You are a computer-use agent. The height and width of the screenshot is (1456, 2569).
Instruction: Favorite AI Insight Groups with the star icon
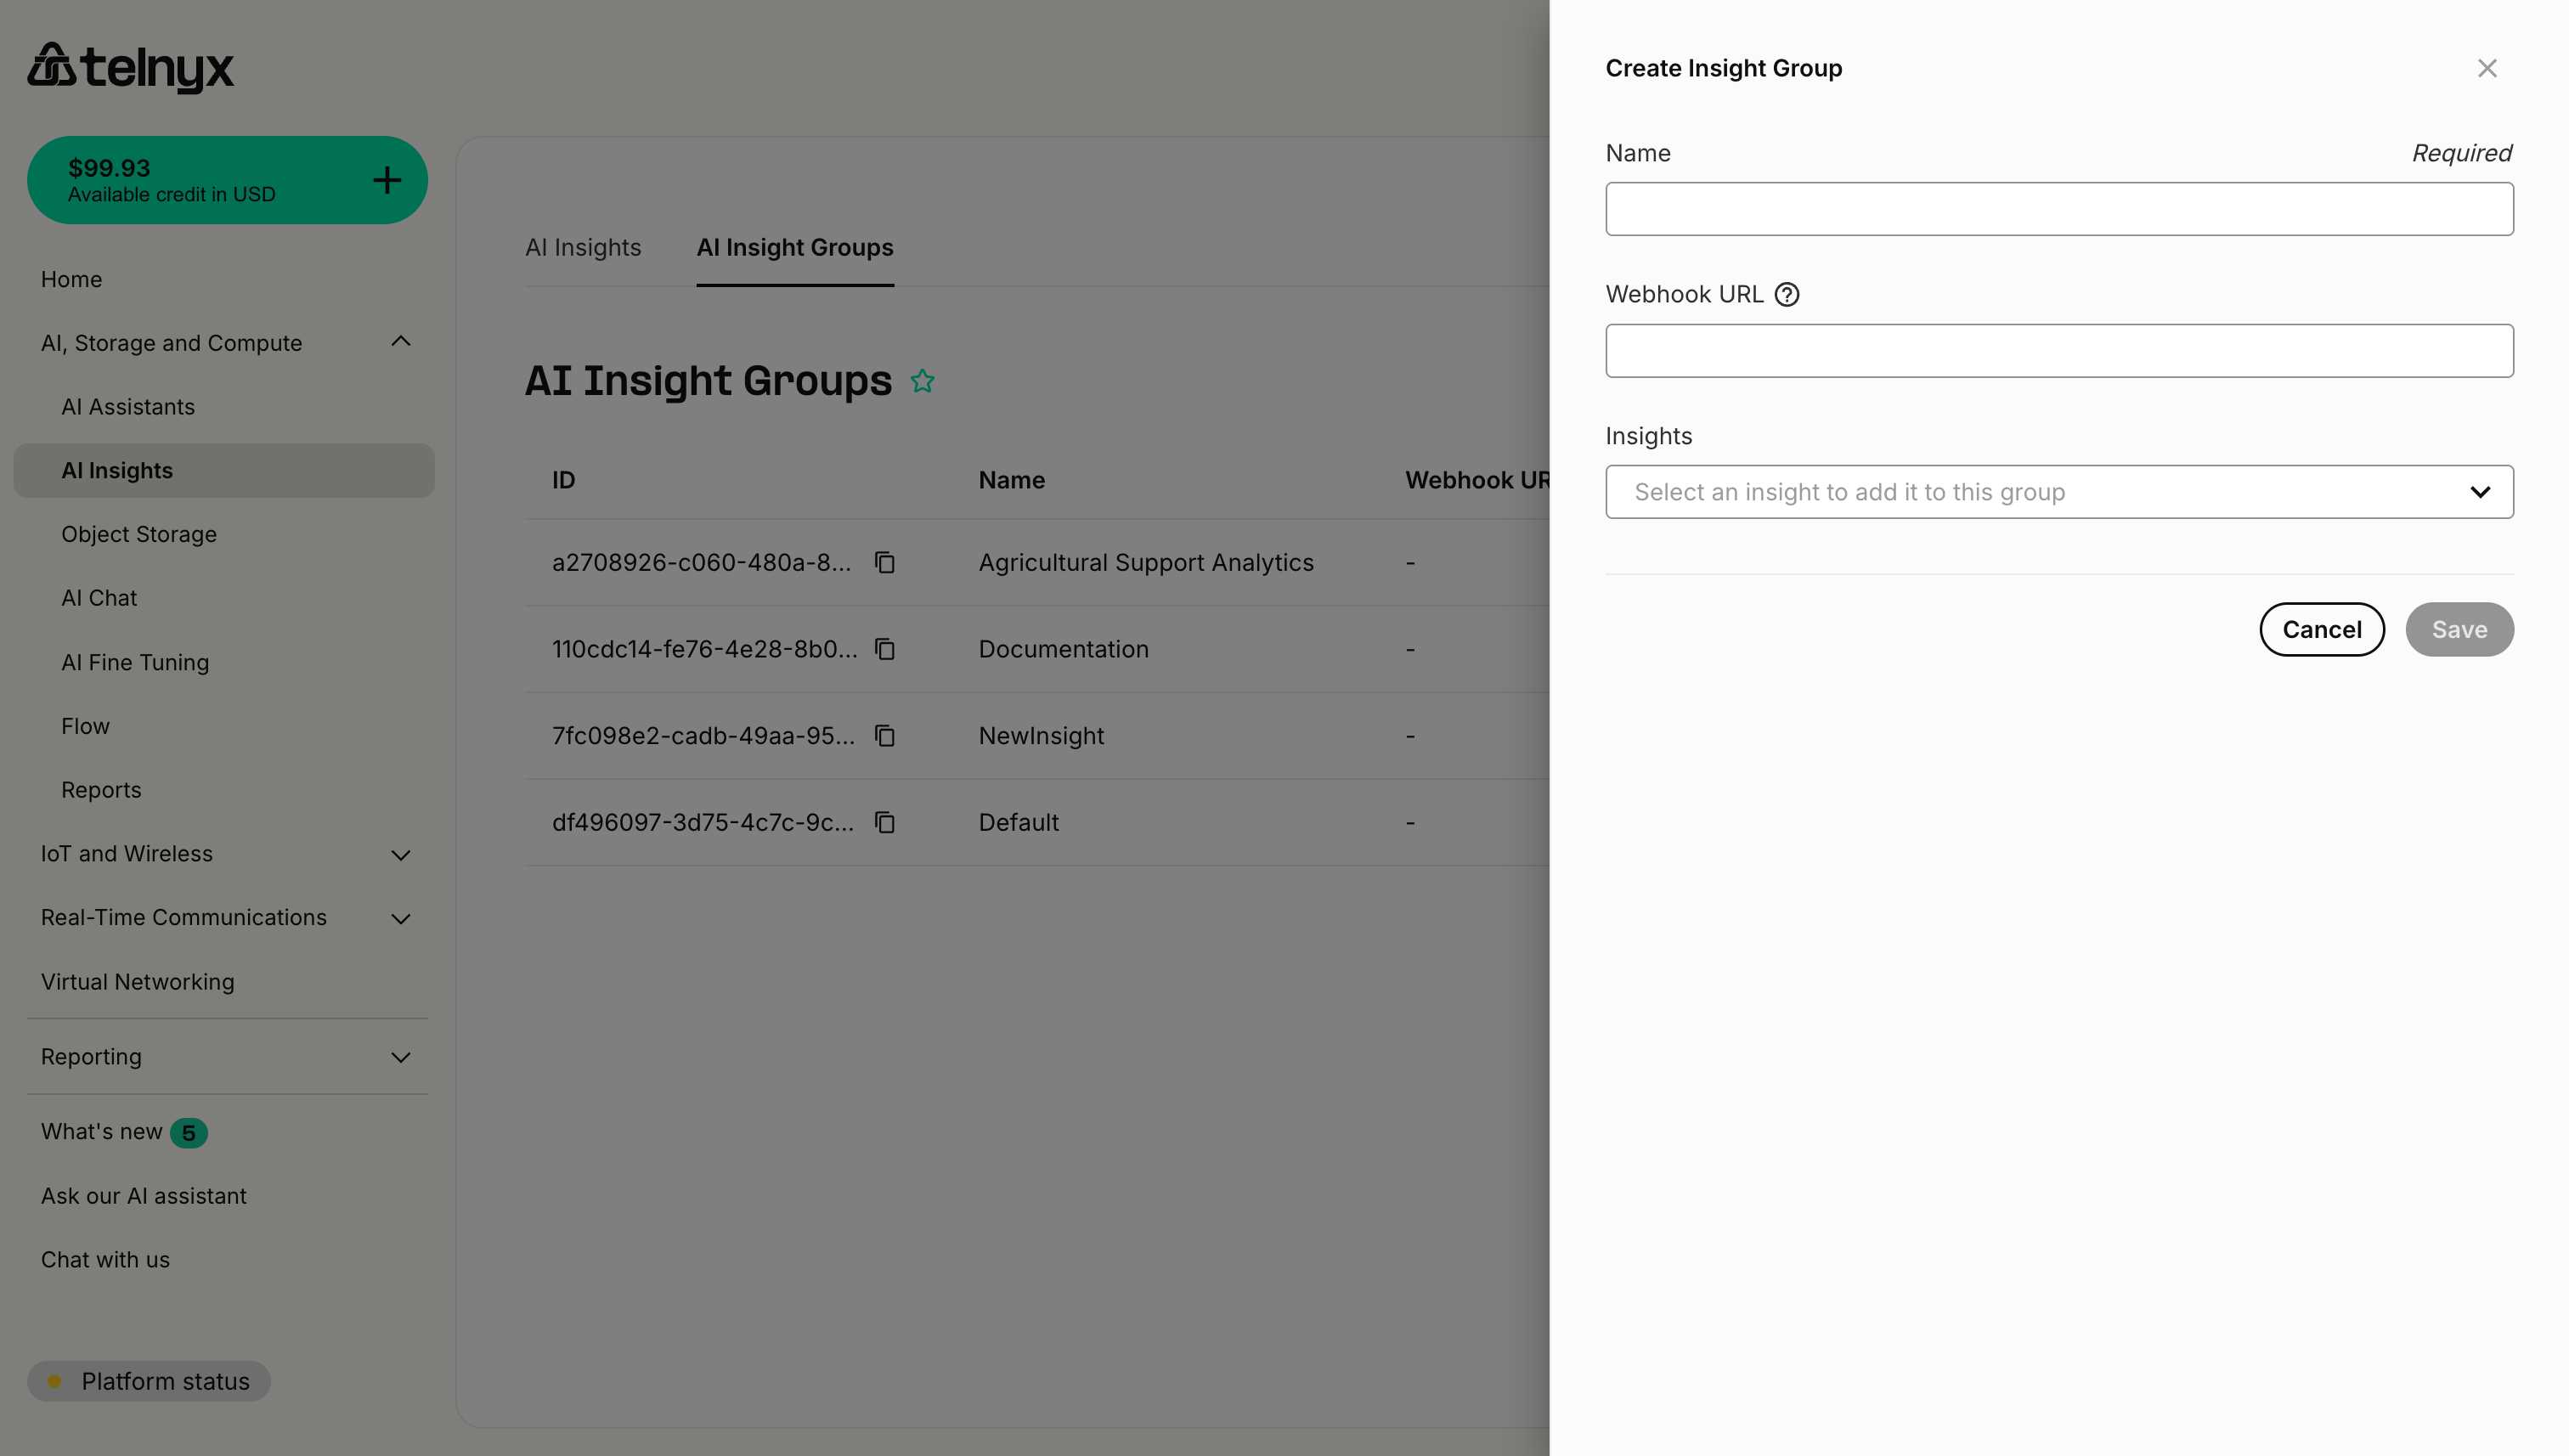923,381
